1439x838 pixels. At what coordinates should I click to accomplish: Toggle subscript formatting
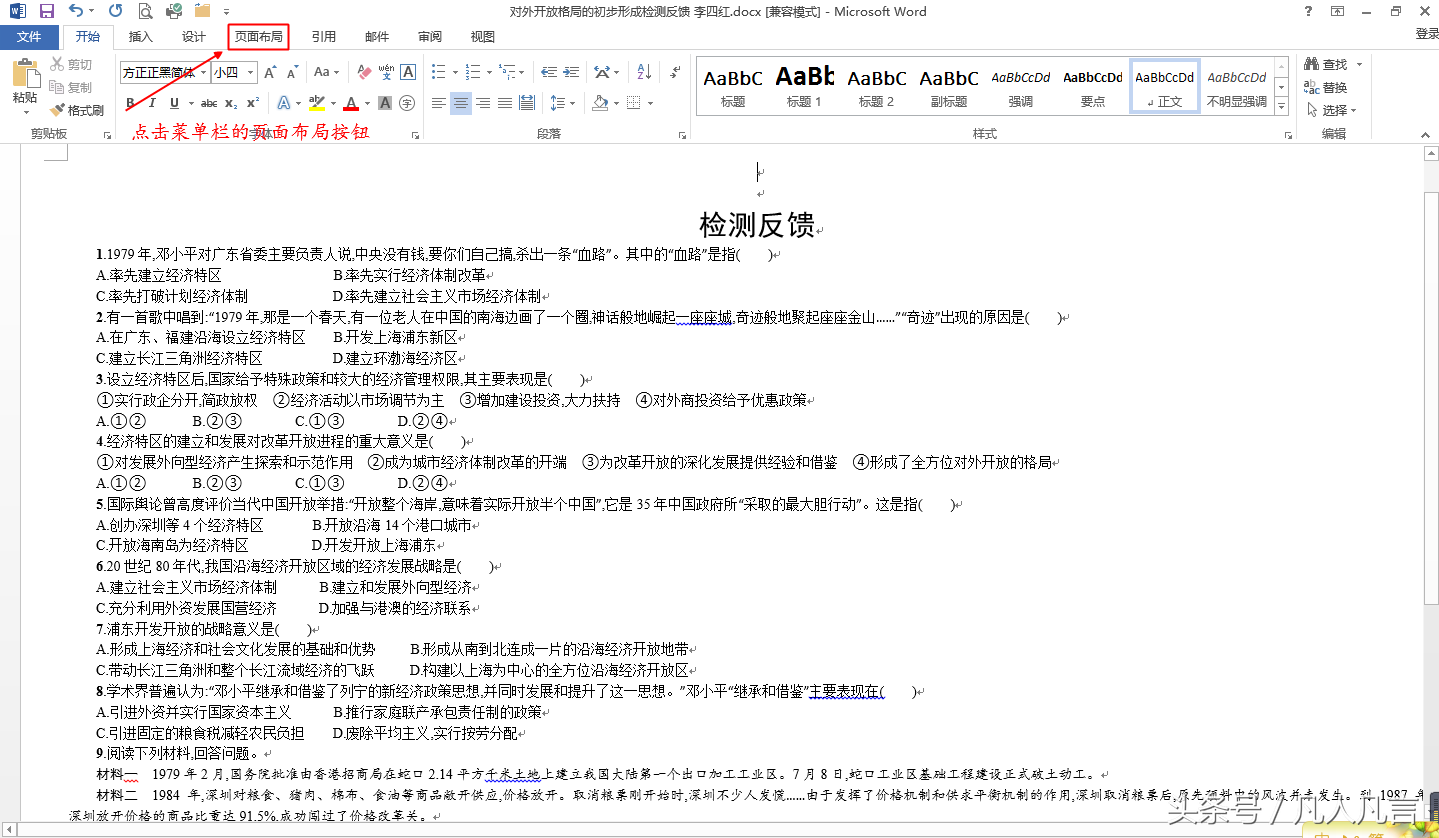pos(231,103)
